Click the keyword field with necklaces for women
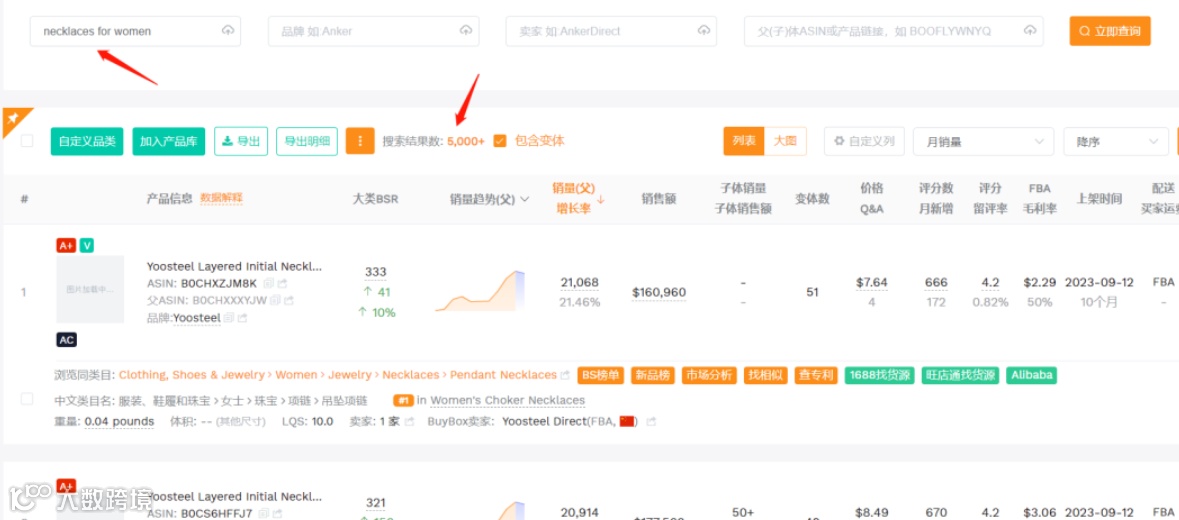 coord(135,32)
